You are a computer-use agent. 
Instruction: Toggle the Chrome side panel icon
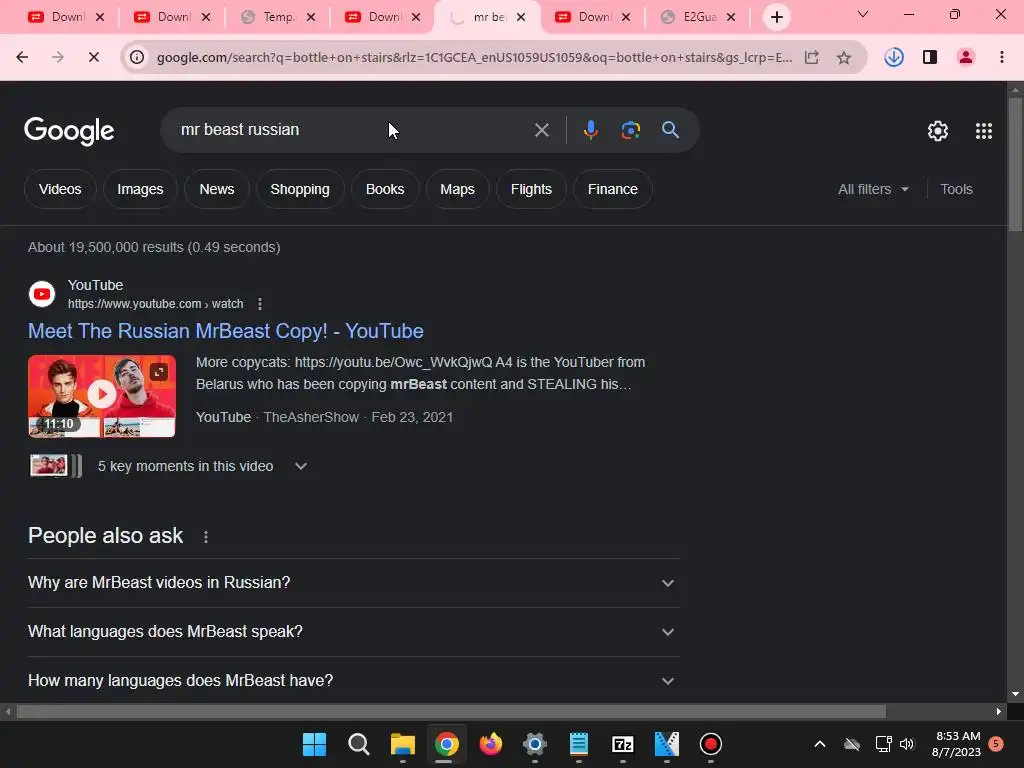930,57
